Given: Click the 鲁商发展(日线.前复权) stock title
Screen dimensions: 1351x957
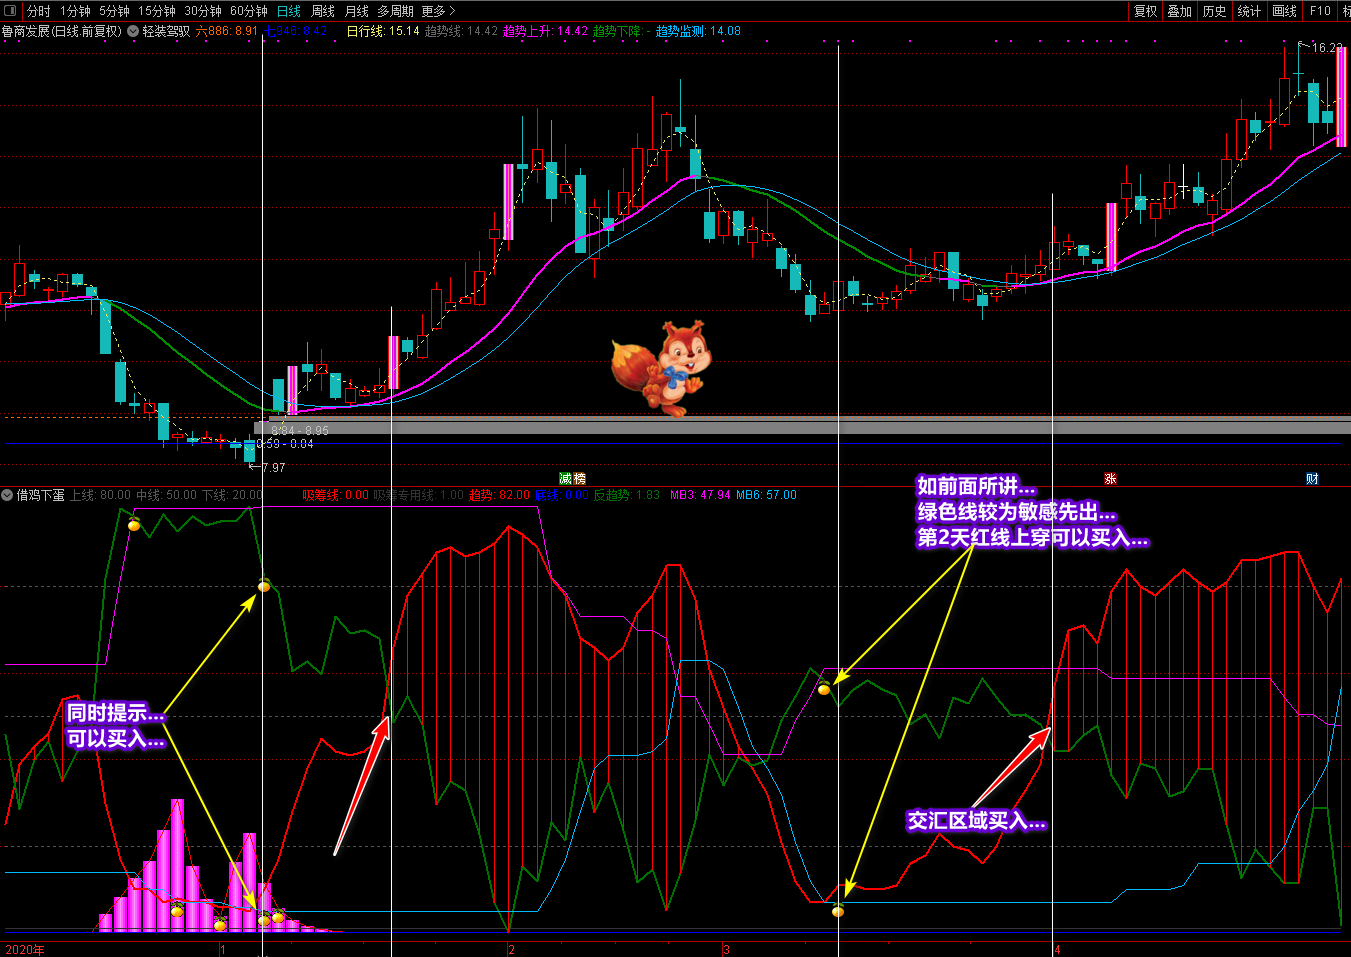Looking at the screenshot, I should [x=62, y=31].
